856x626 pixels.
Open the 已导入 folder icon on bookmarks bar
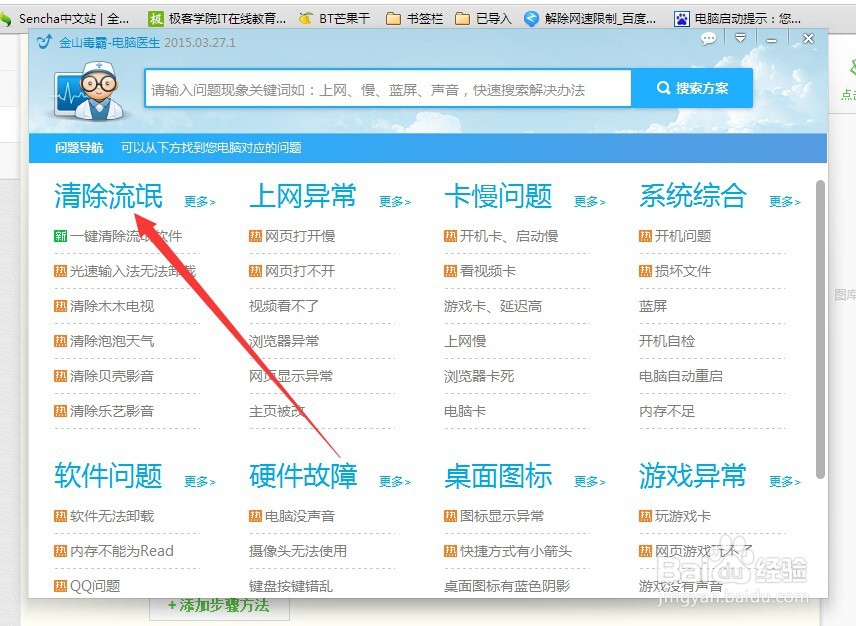463,17
